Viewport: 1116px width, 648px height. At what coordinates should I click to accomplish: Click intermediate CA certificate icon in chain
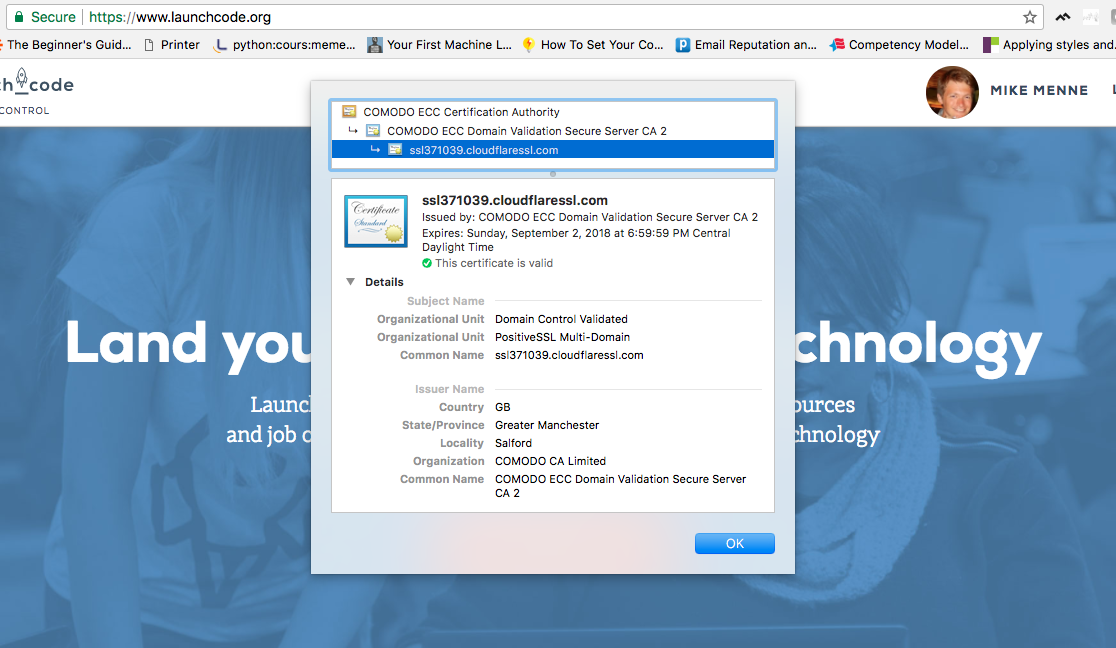pos(373,131)
